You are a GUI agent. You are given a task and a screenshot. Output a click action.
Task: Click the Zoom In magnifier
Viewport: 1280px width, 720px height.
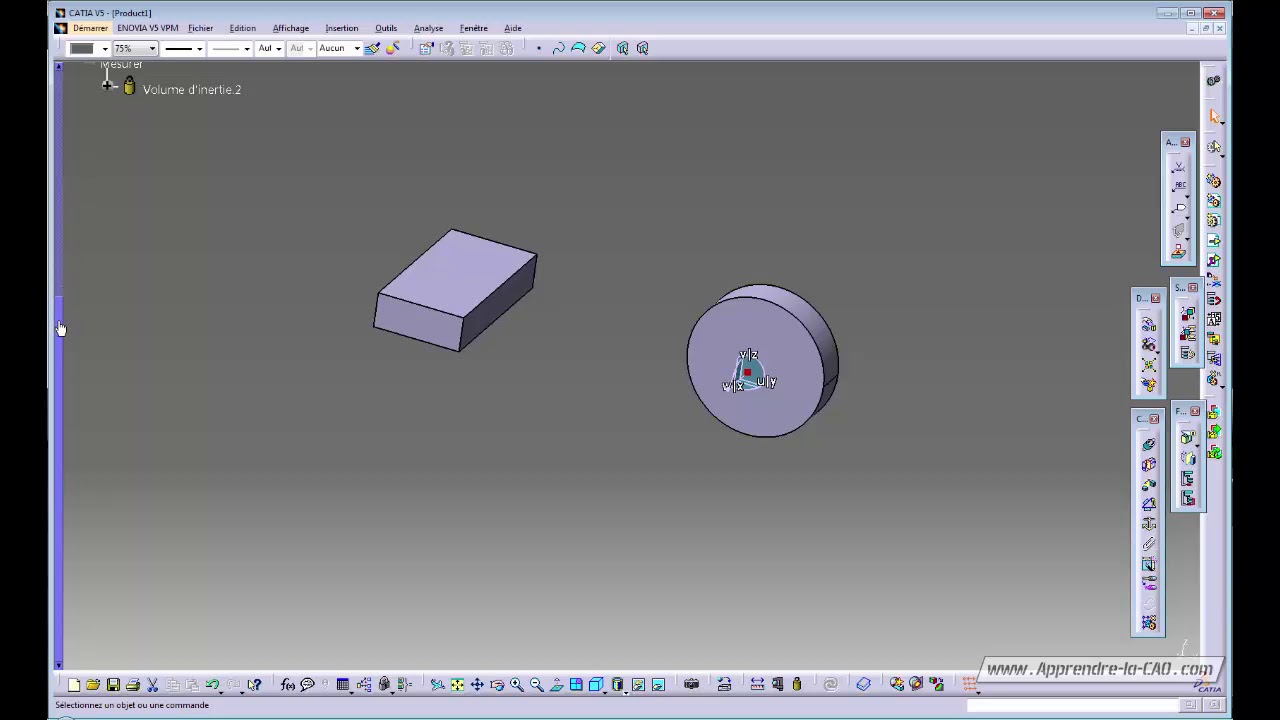pyautogui.click(x=517, y=685)
